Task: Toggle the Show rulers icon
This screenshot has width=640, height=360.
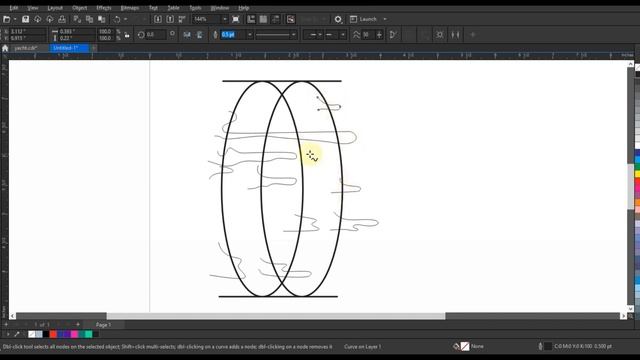Action: pyautogui.click(x=251, y=19)
